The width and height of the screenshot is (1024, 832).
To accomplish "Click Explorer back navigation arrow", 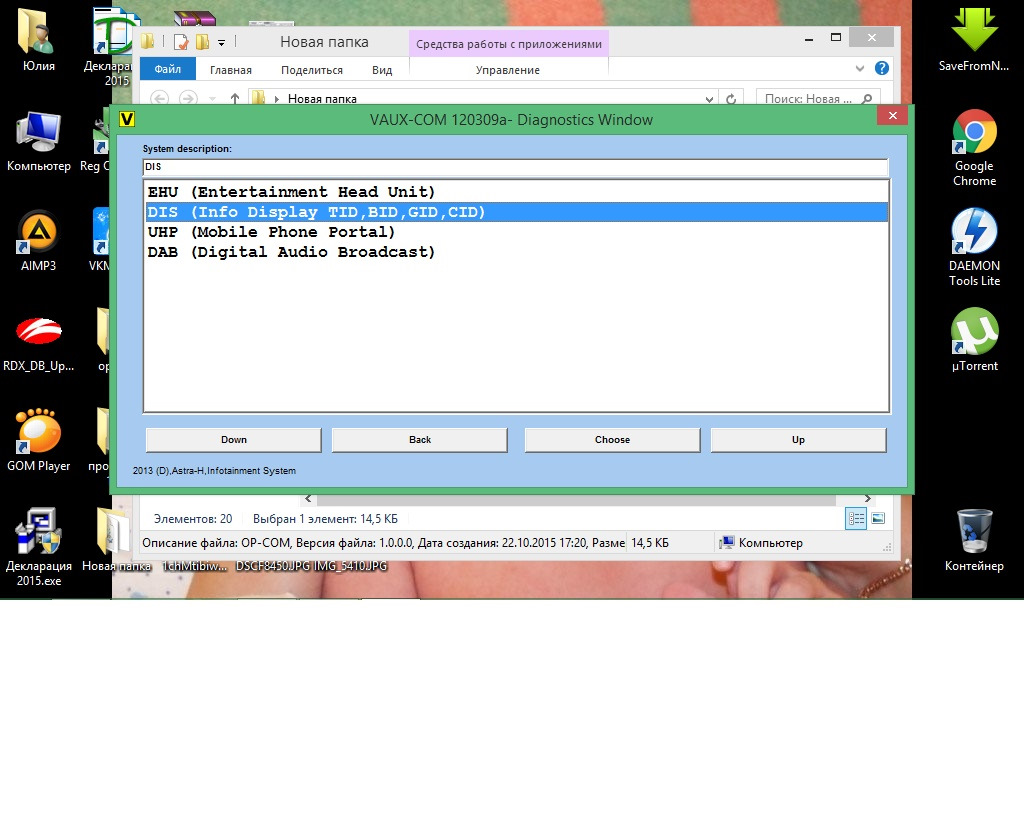I will (159, 99).
